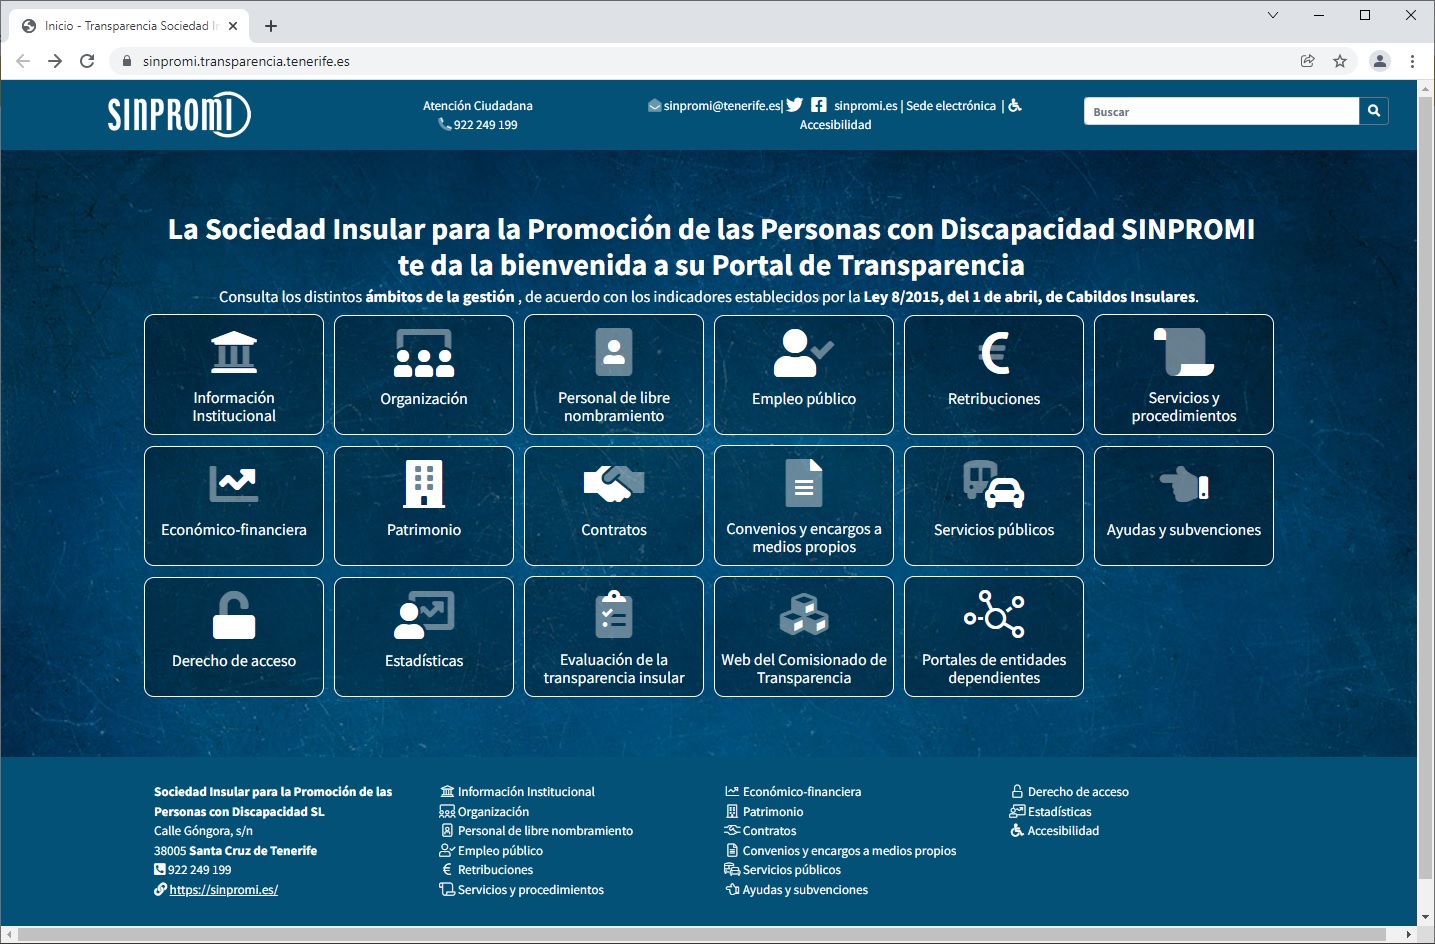Select the Web del Comisionado de Transparencia tile
The height and width of the screenshot is (944, 1435).
(x=802, y=637)
